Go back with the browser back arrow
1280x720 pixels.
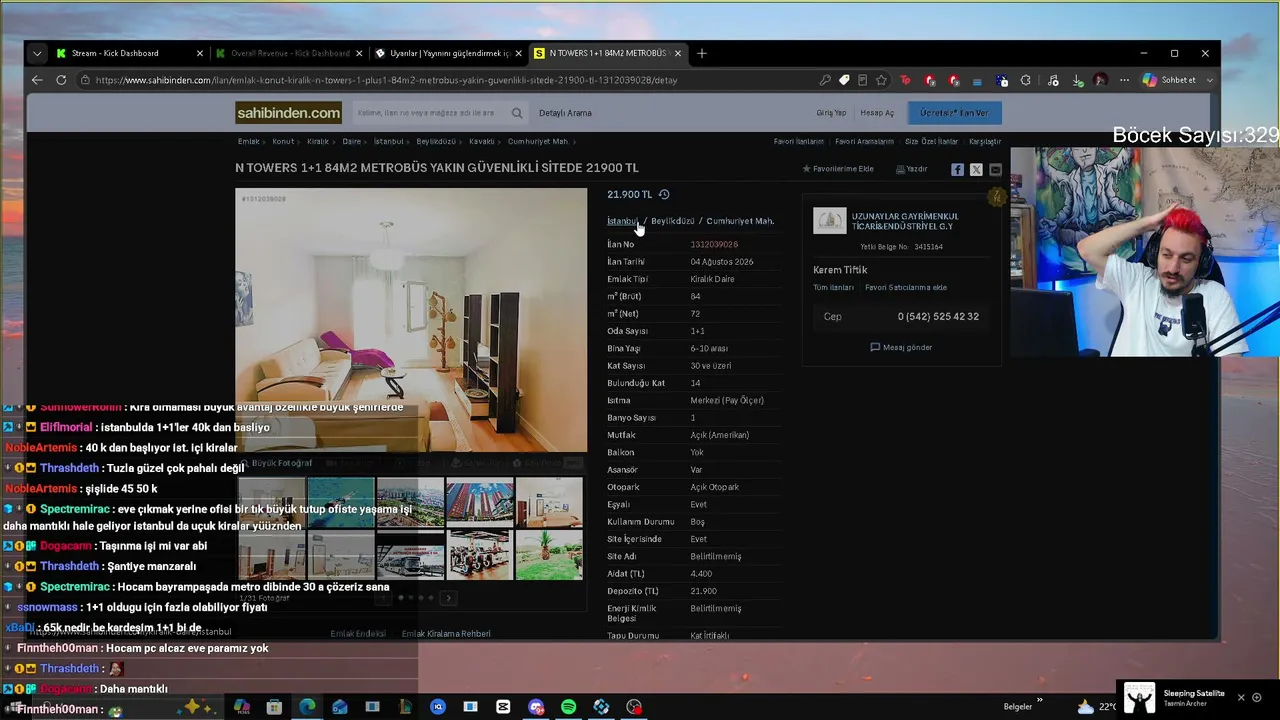[x=37, y=80]
